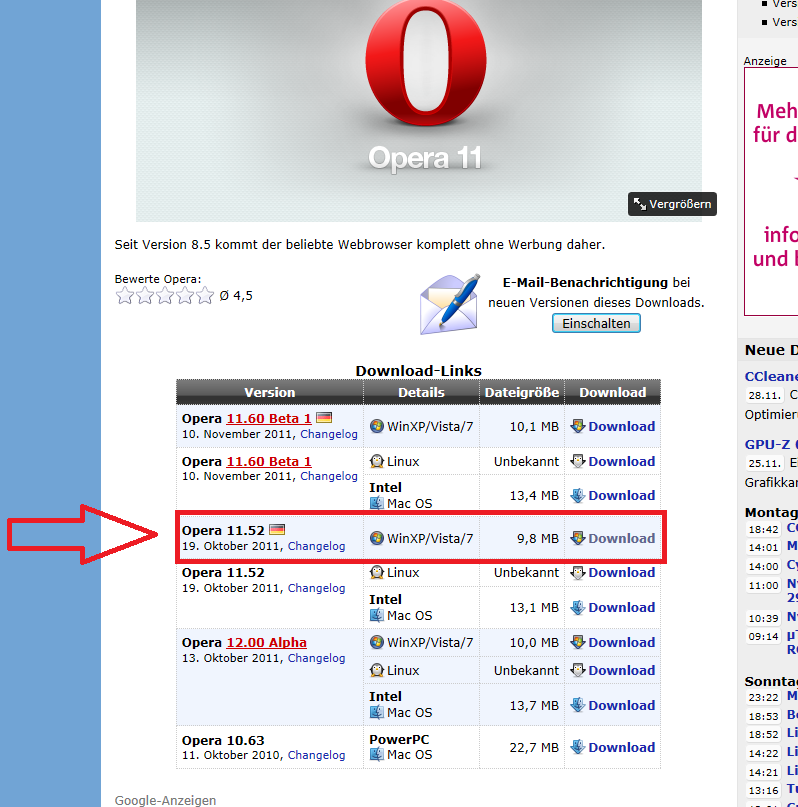Click download icon for 11.60 Beta 1 Windows
798x807 pixels.
coord(578,426)
